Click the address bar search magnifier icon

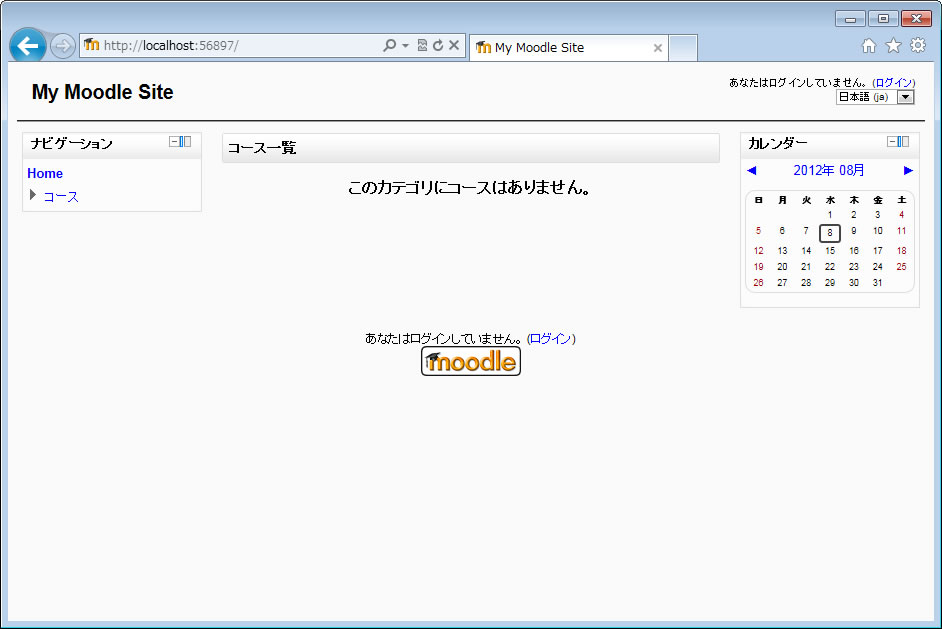tap(389, 46)
